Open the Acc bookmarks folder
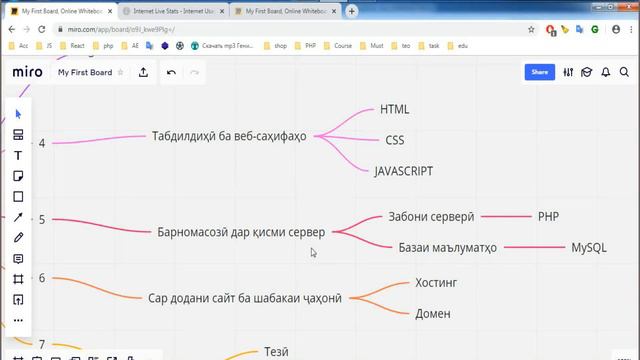Screen dimensions: 640x360 pyautogui.click(x=18, y=46)
